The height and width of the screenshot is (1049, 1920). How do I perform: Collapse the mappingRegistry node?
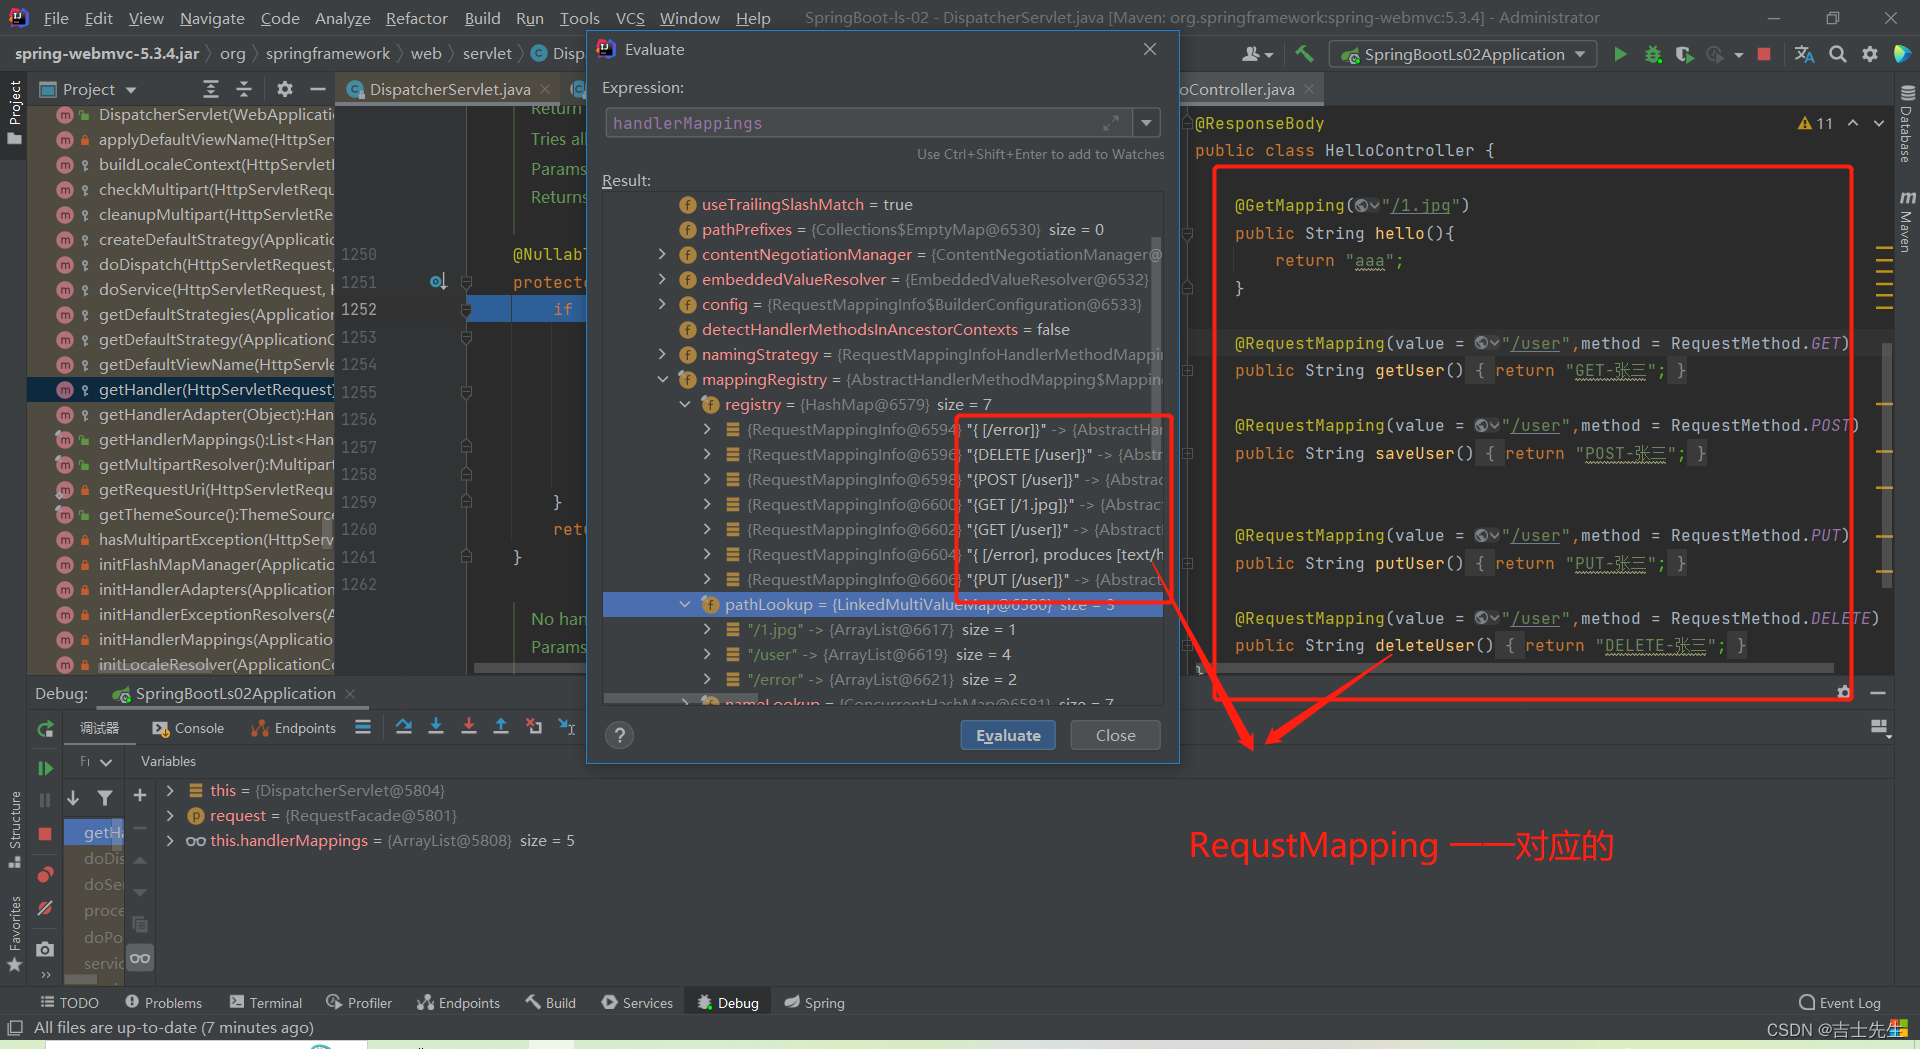click(x=662, y=380)
